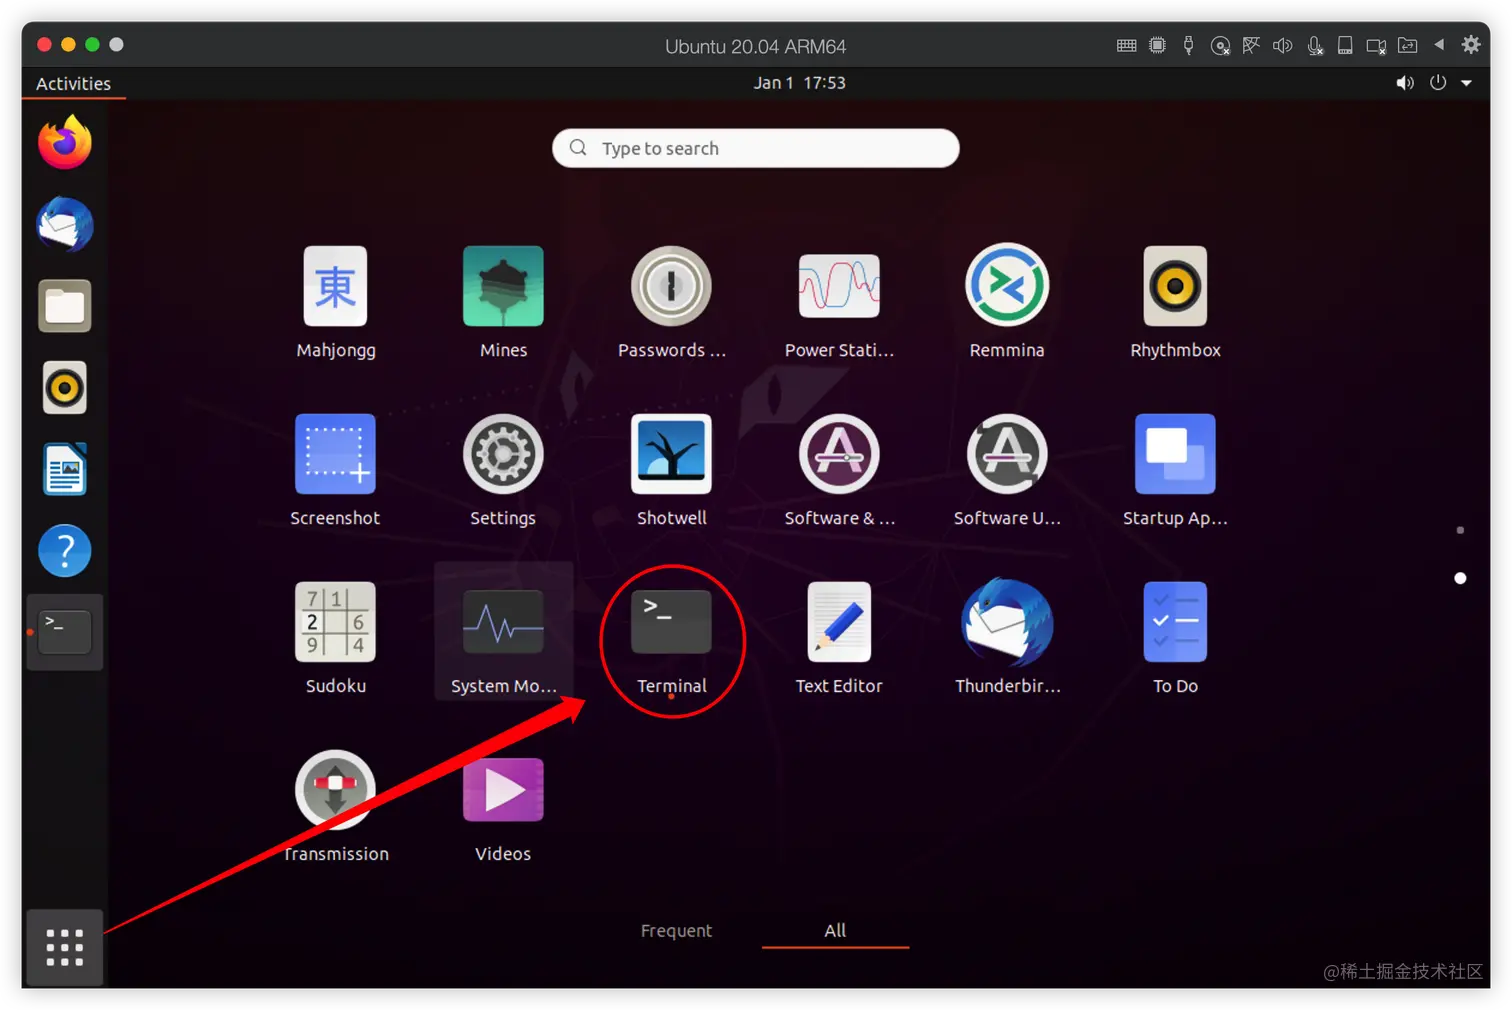
Task: Open the Thunderbird mail app
Action: click(1007, 621)
